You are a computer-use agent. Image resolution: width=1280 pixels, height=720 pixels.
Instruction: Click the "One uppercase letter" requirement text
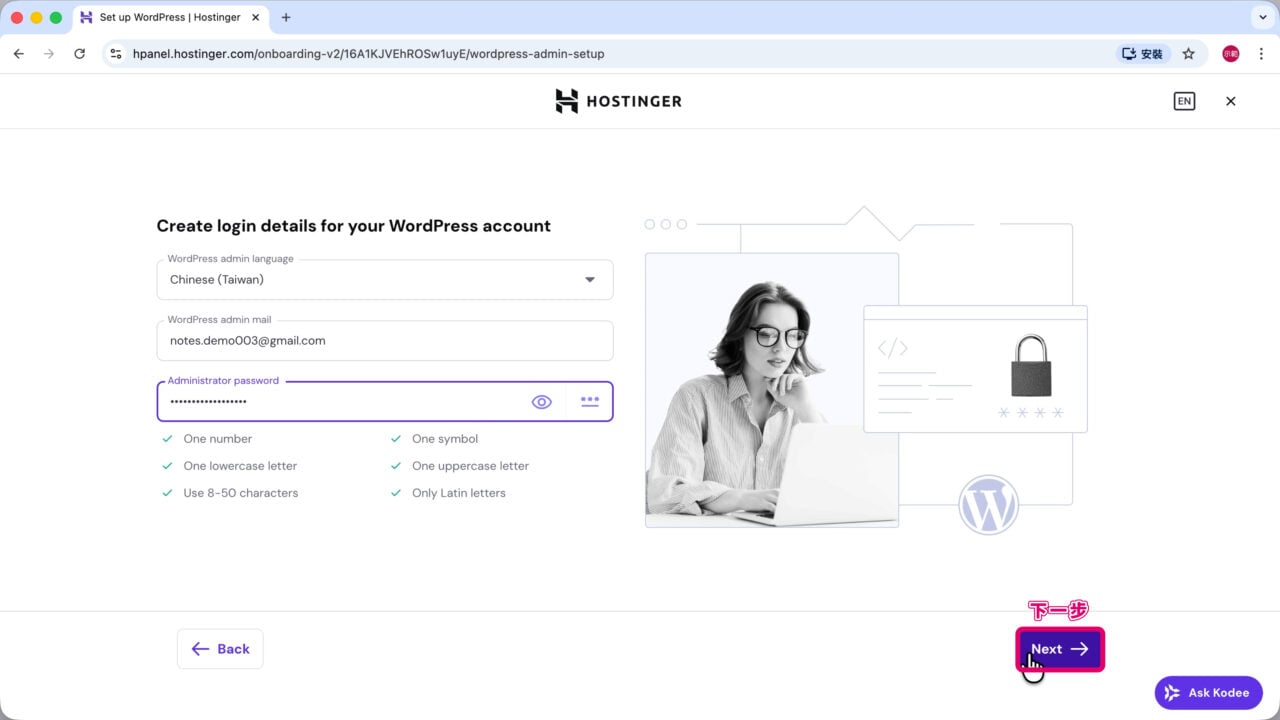coord(470,466)
